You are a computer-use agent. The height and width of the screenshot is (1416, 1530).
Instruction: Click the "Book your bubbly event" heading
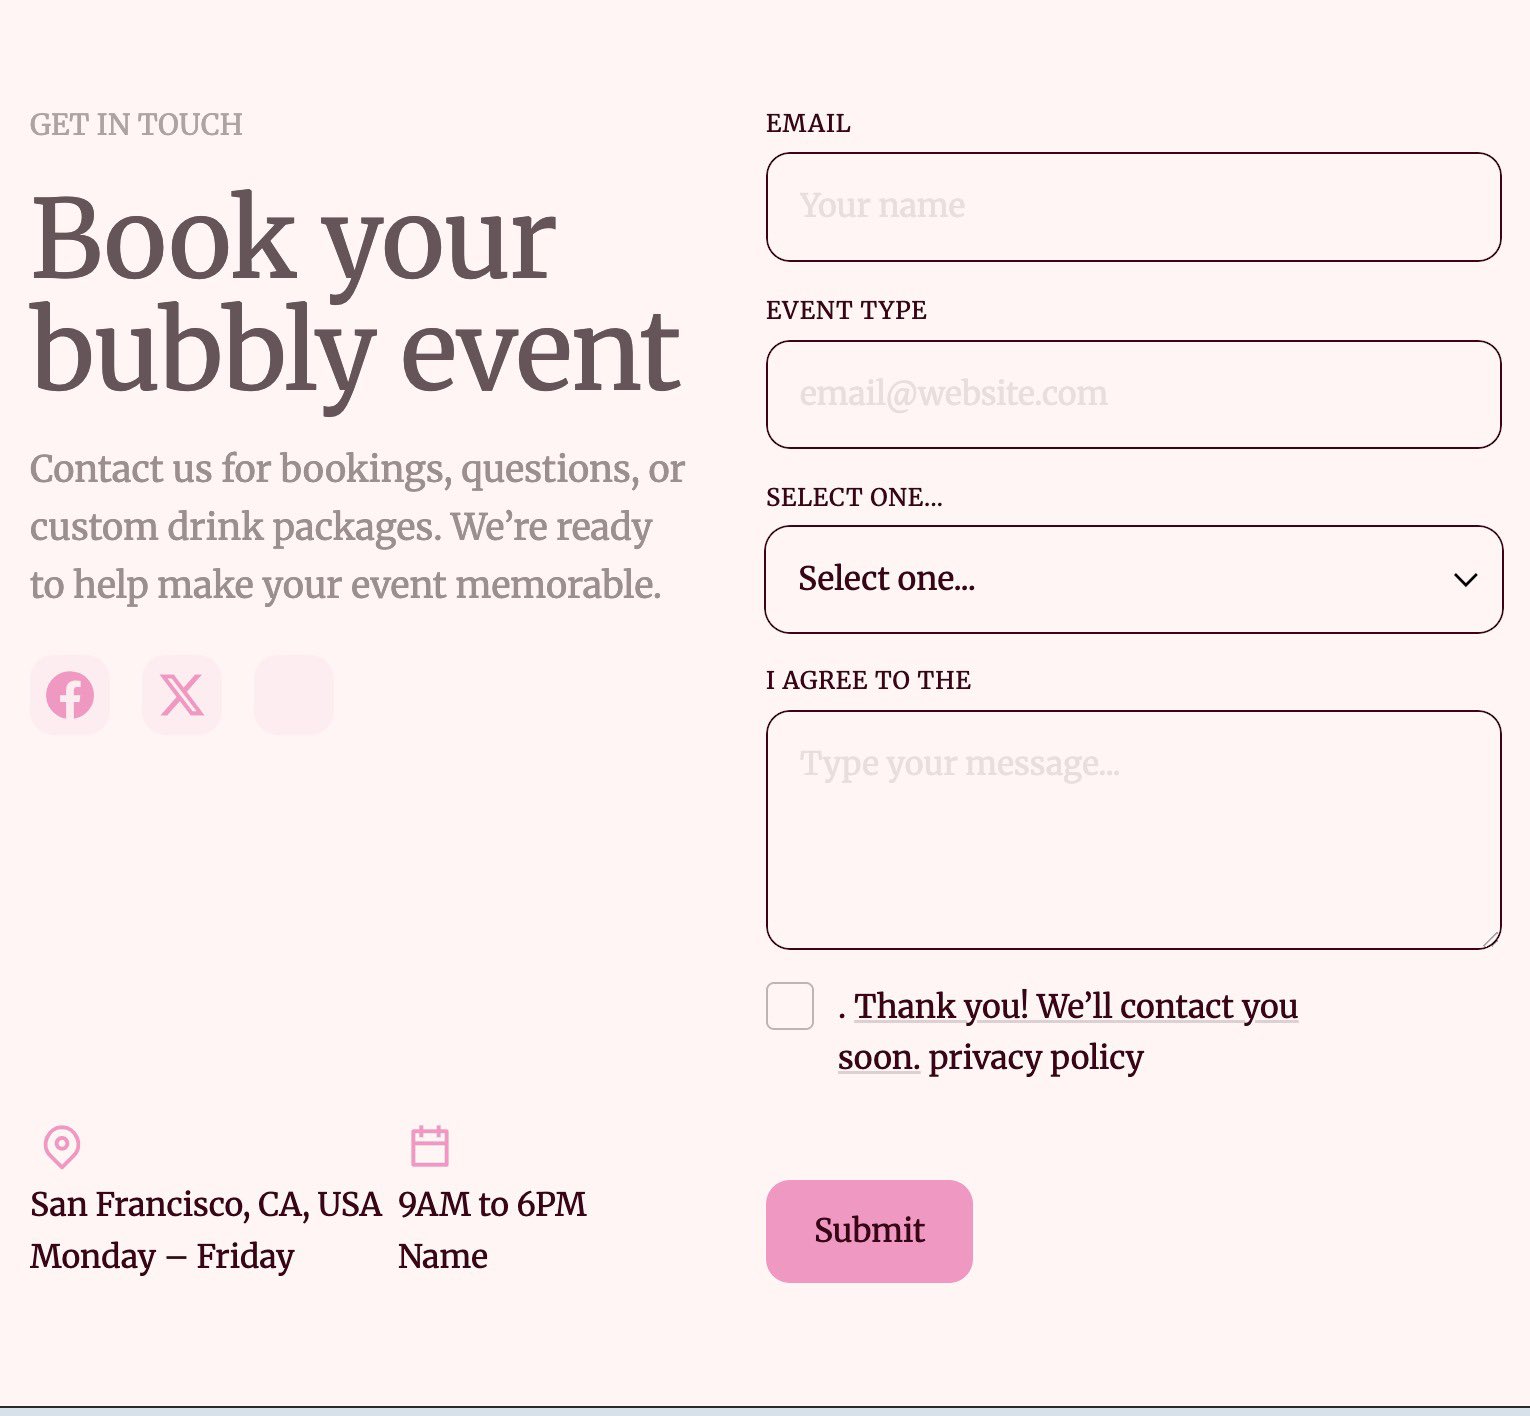(355, 294)
